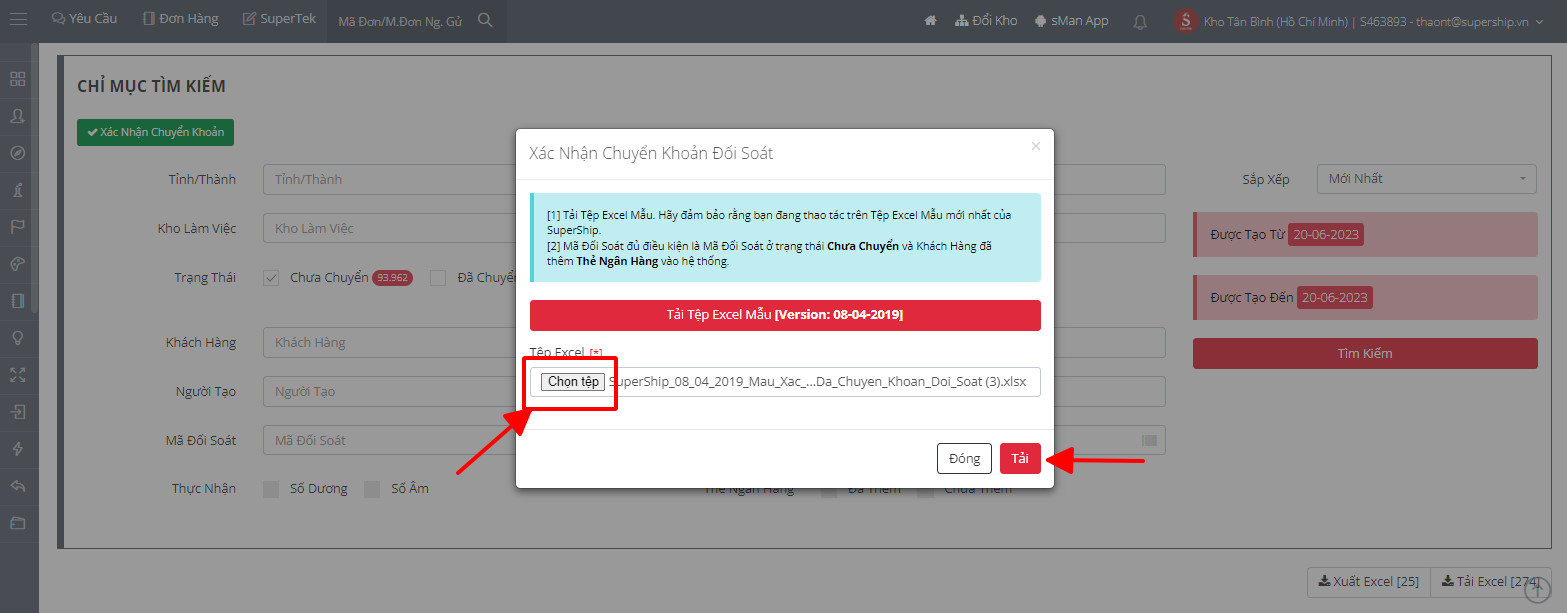The height and width of the screenshot is (613, 1567).
Task: Check the Số Dương checkbox
Action: click(x=271, y=489)
